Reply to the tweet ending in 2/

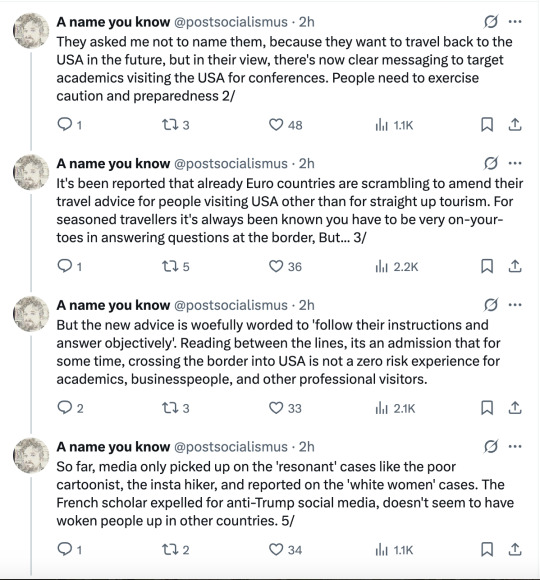[69, 125]
